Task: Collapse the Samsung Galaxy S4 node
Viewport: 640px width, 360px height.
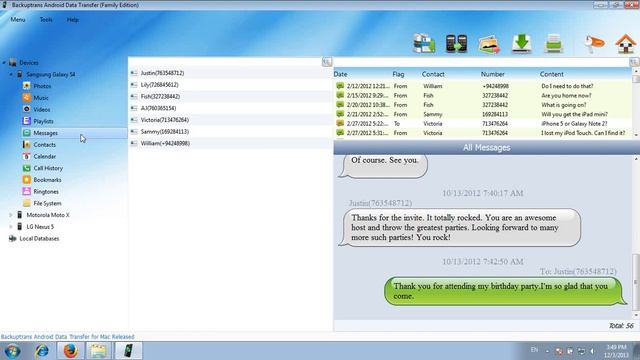Action: pyautogui.click(x=11, y=75)
